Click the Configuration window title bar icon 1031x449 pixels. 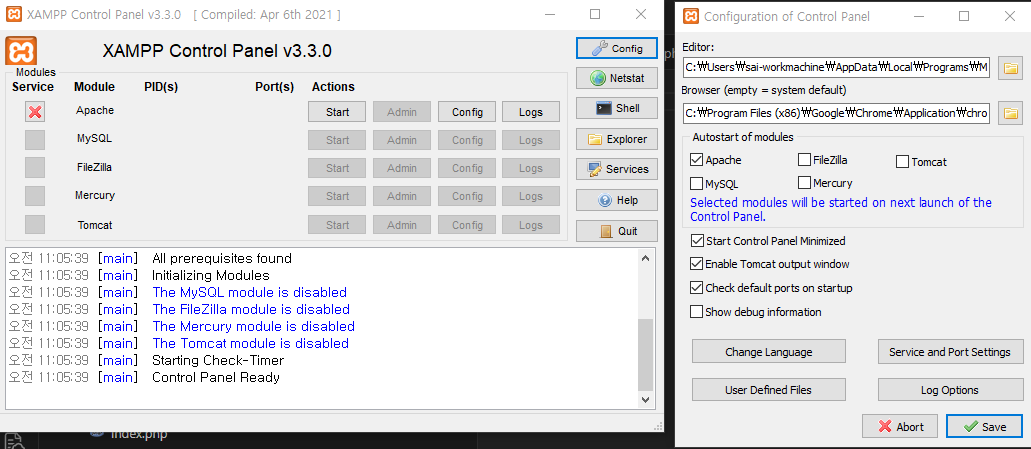pyautogui.click(x=690, y=16)
